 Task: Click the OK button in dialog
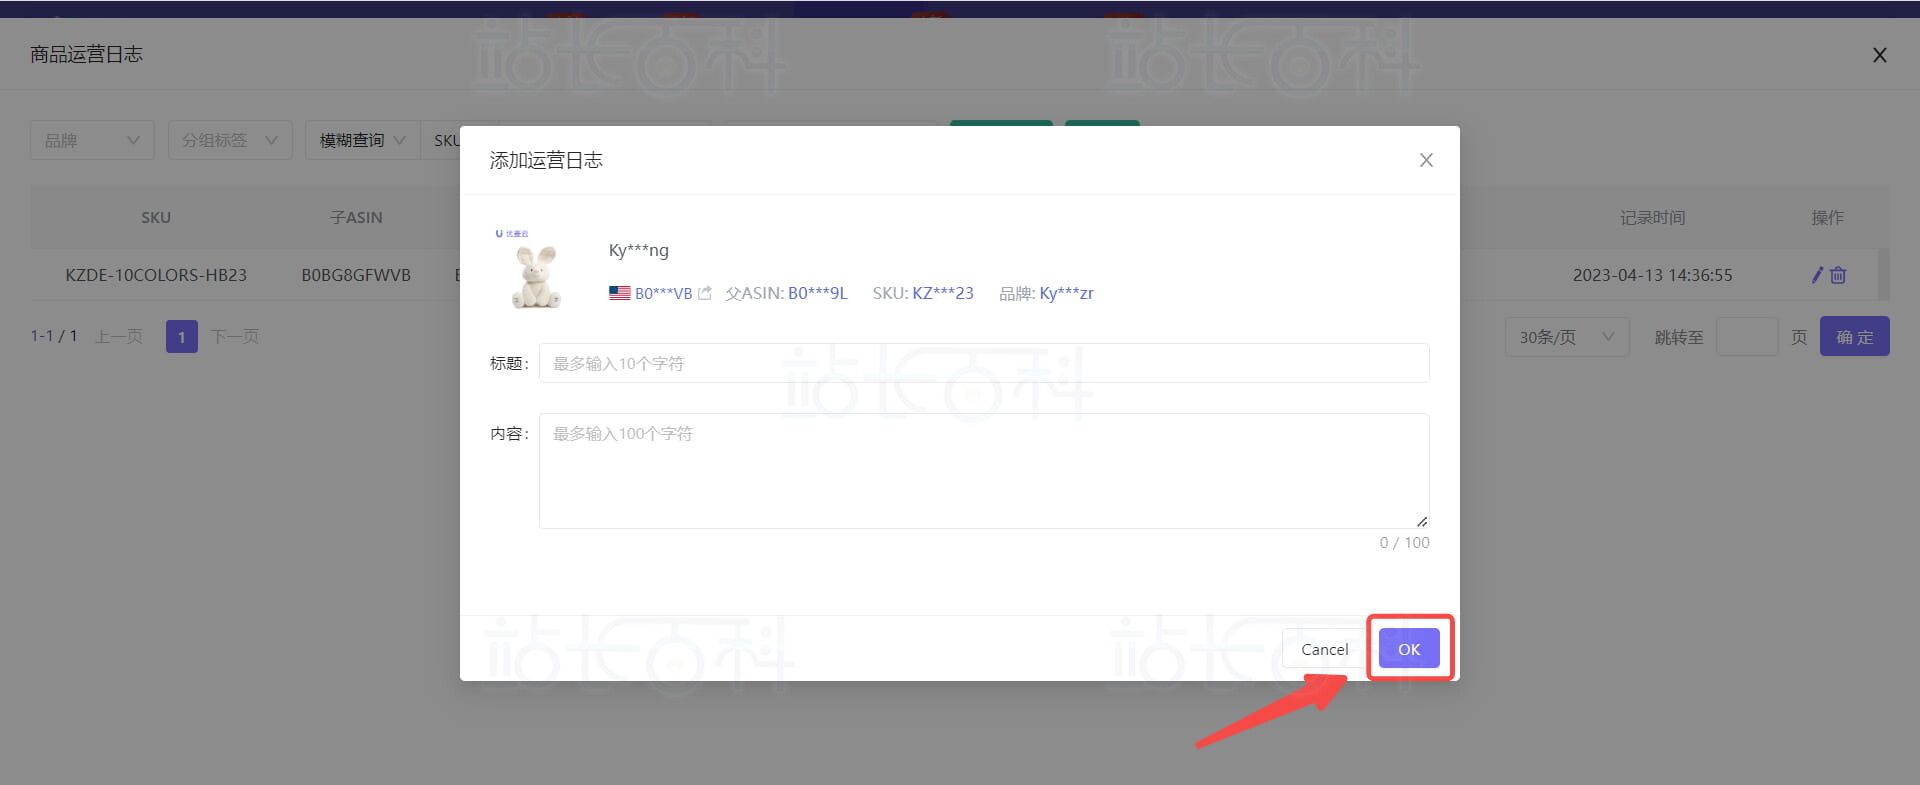pyautogui.click(x=1408, y=649)
